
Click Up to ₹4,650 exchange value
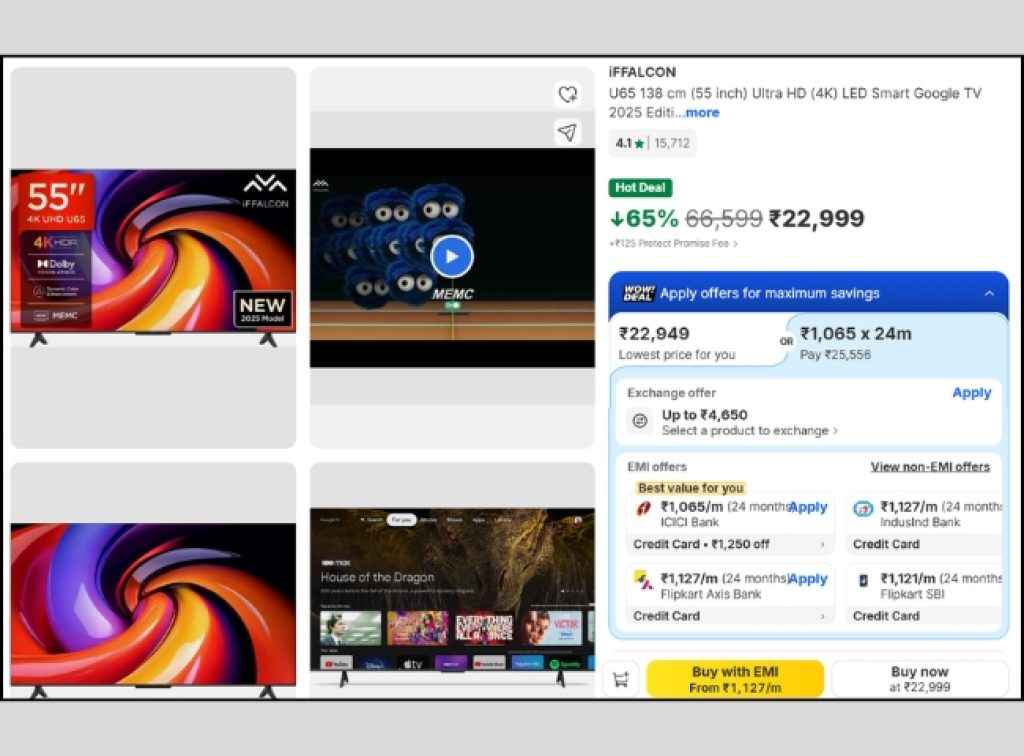pyautogui.click(x=704, y=415)
